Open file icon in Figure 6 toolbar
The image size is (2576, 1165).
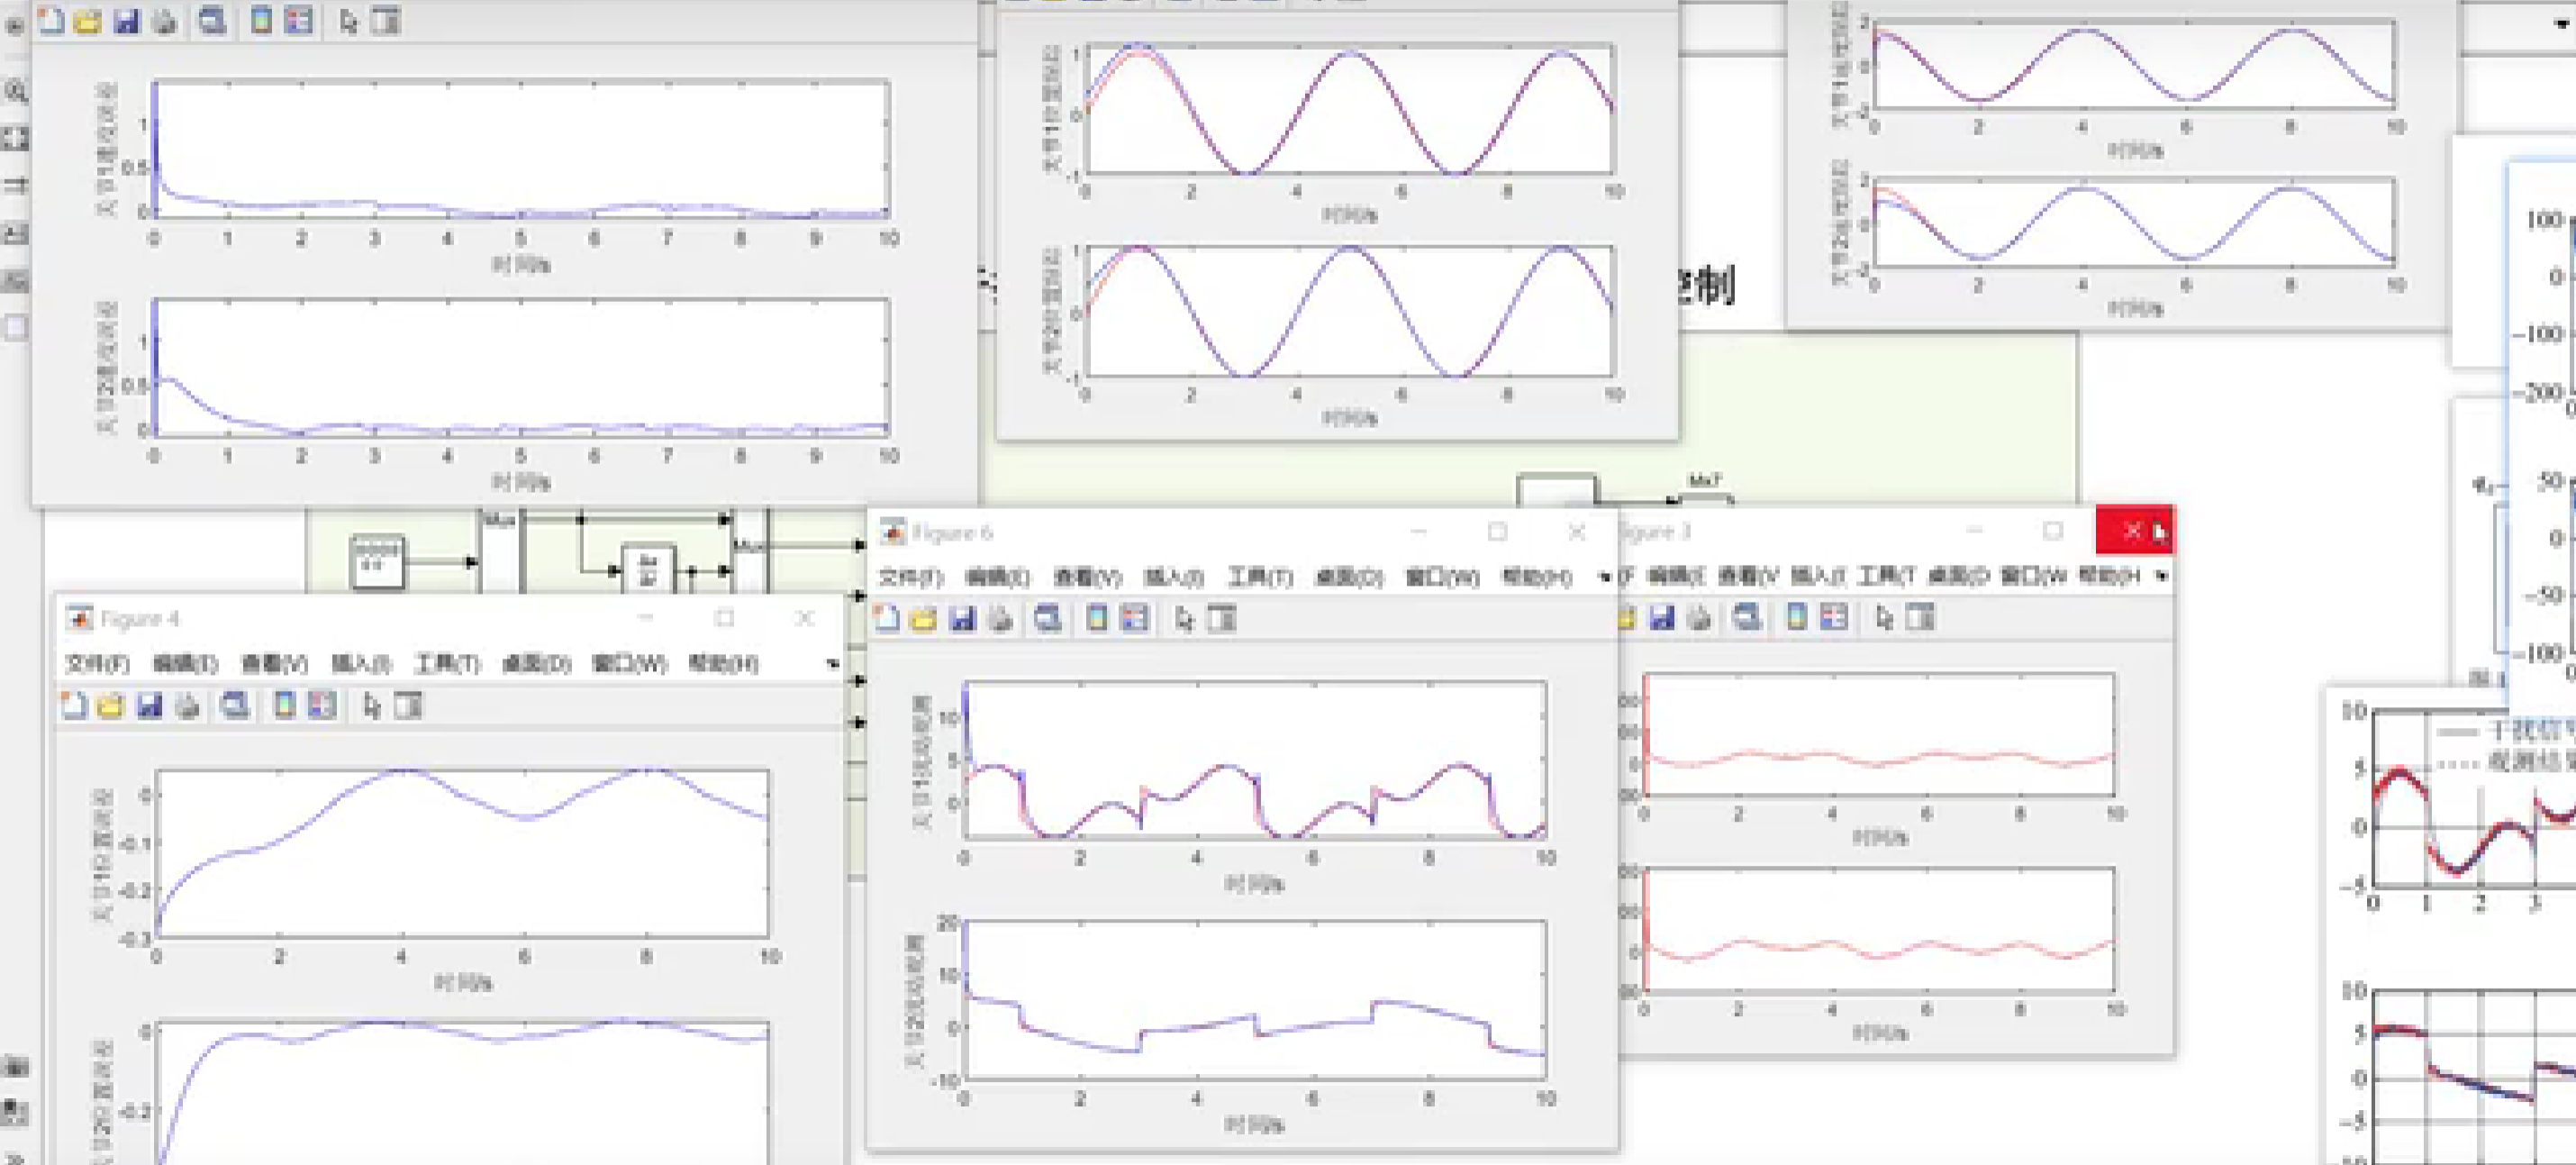(924, 619)
